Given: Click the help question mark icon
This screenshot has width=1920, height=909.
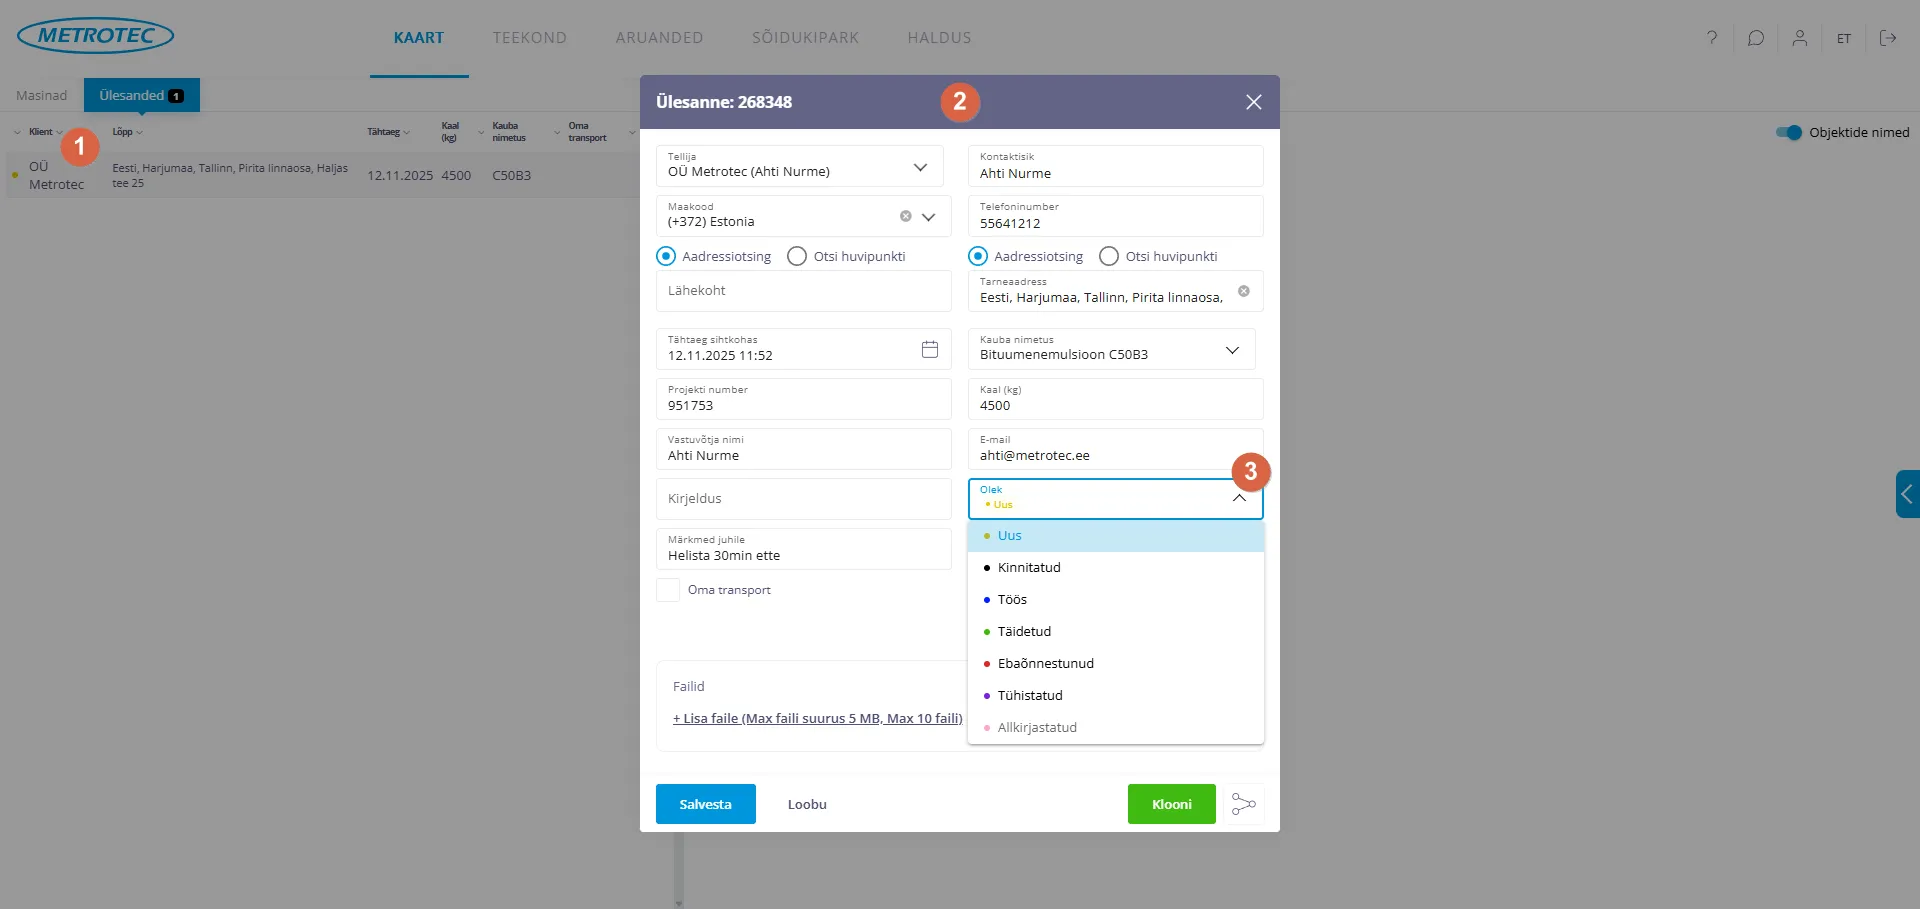Looking at the screenshot, I should [x=1712, y=38].
